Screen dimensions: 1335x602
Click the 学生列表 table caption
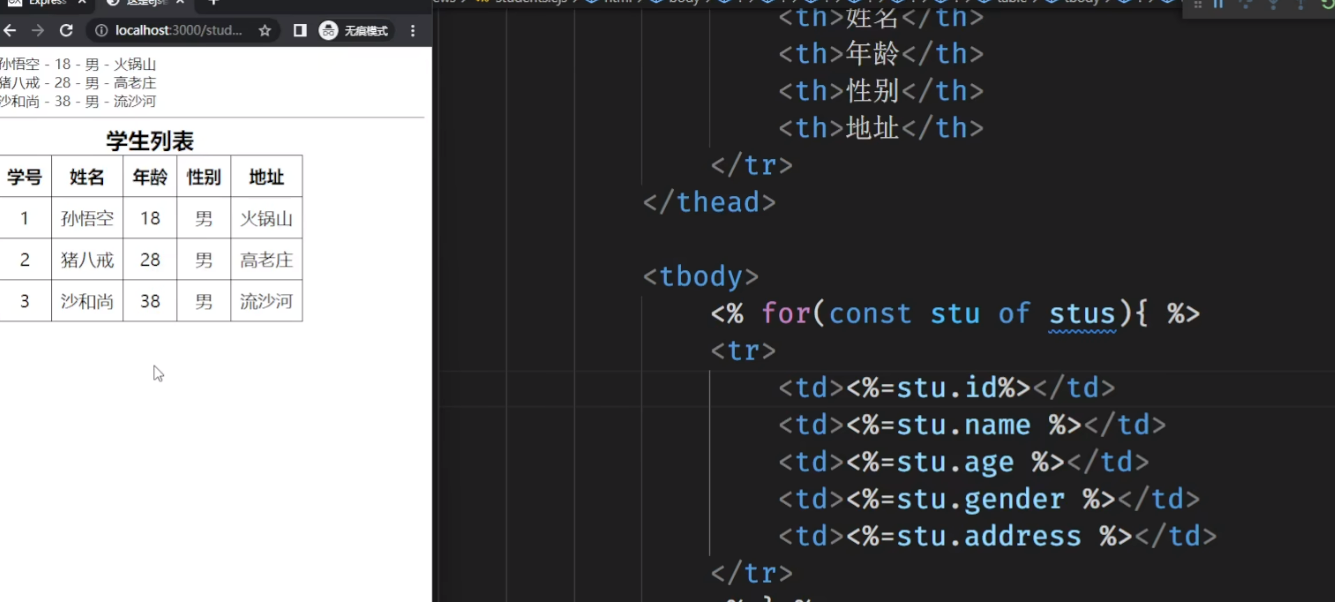coord(150,141)
